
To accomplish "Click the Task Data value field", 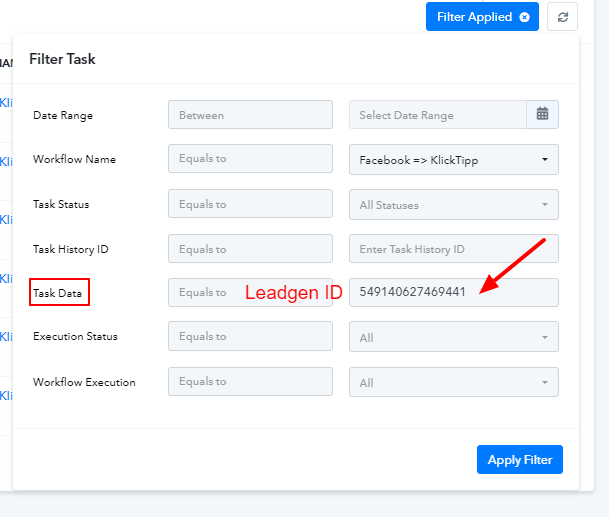I will click(x=454, y=292).
